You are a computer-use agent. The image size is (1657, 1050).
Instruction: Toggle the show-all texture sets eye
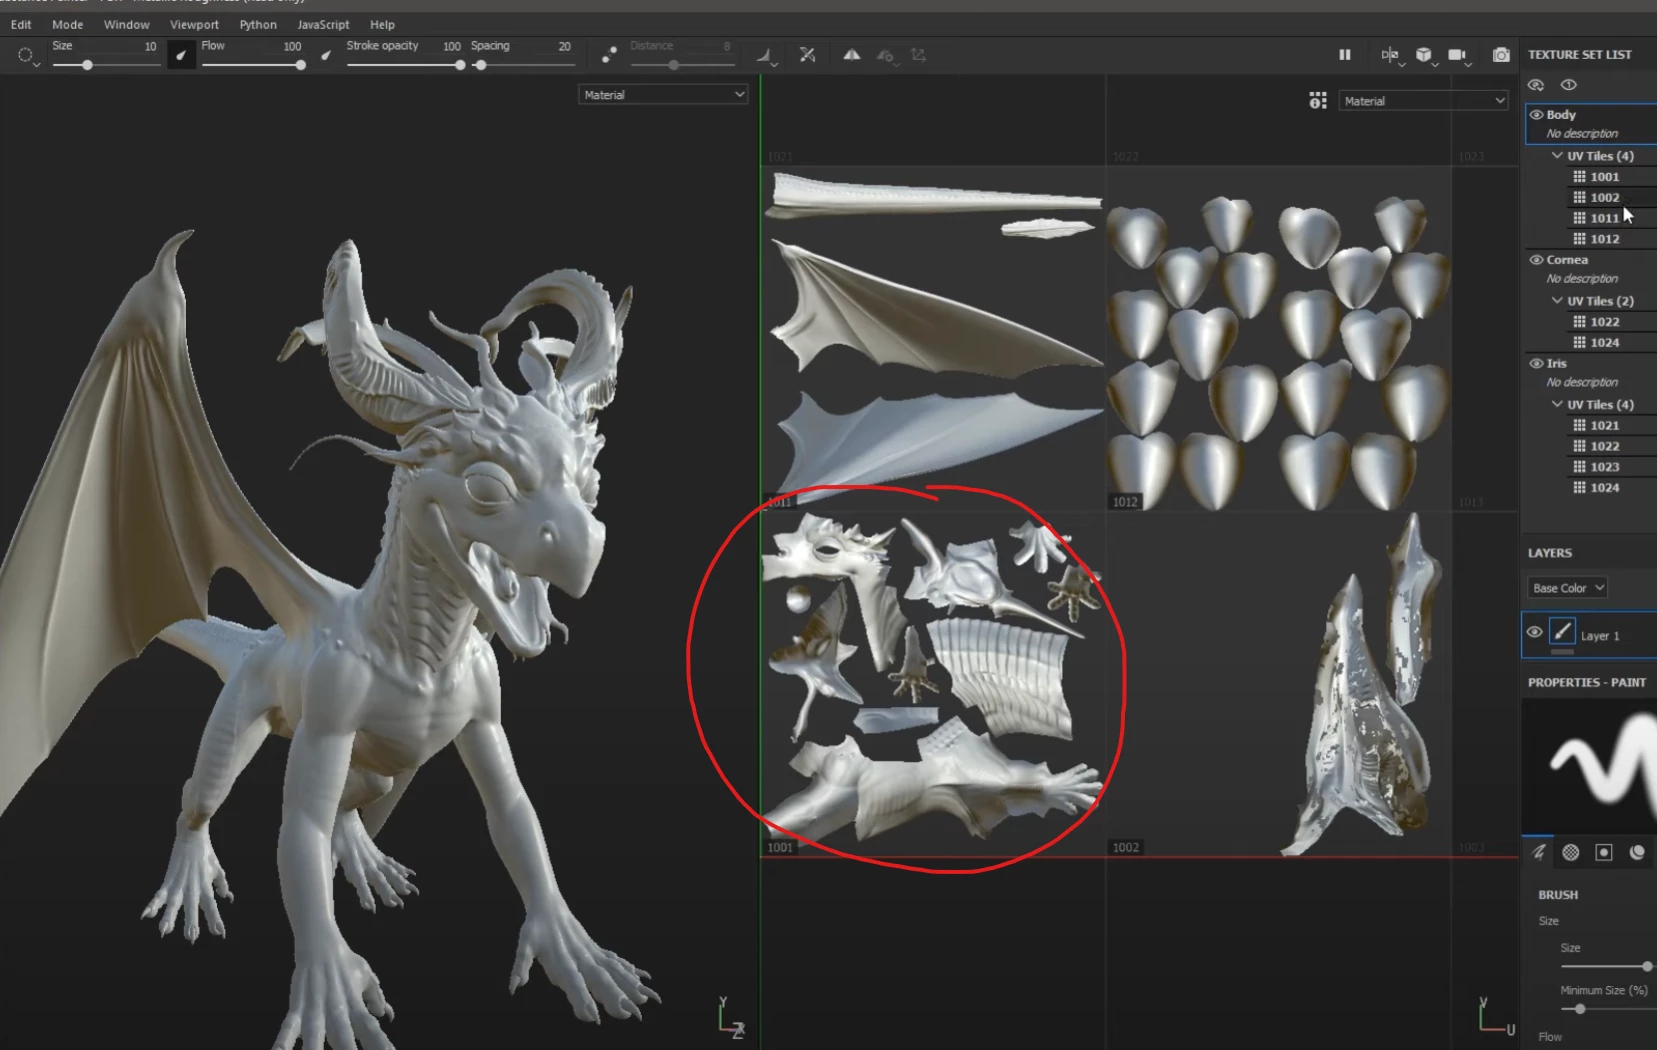point(1537,85)
